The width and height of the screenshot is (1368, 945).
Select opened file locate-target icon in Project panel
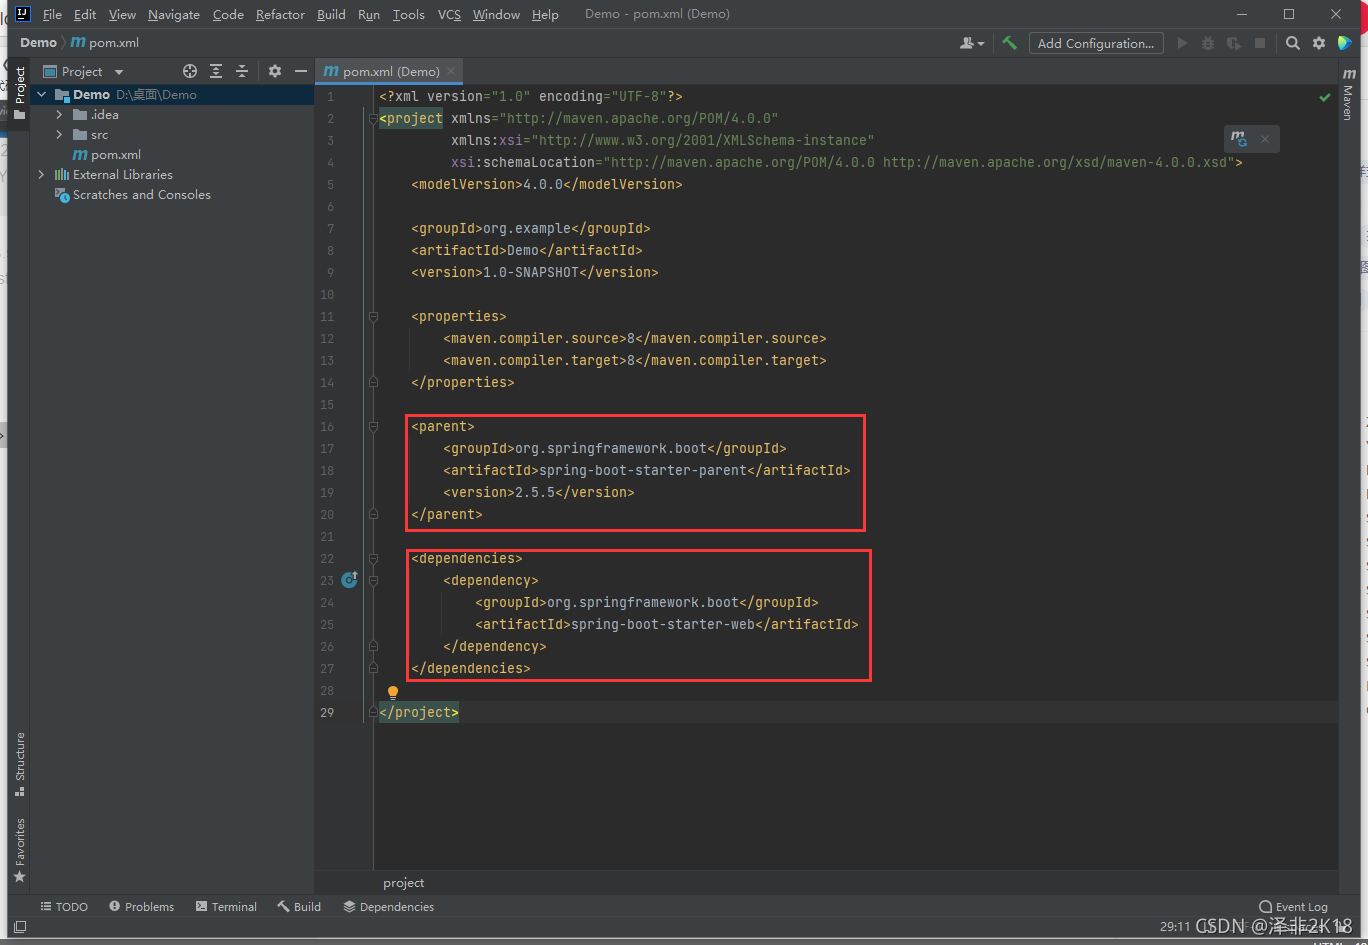190,71
